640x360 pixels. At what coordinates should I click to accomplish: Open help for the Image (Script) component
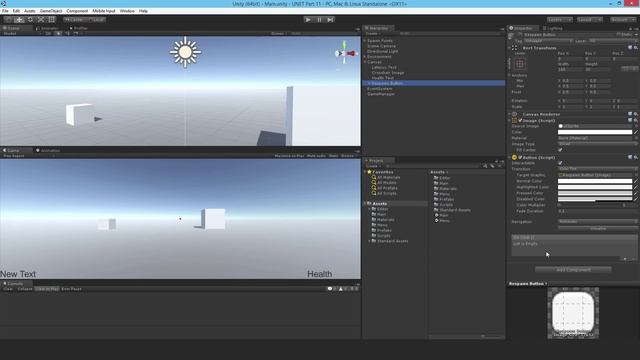click(630, 120)
